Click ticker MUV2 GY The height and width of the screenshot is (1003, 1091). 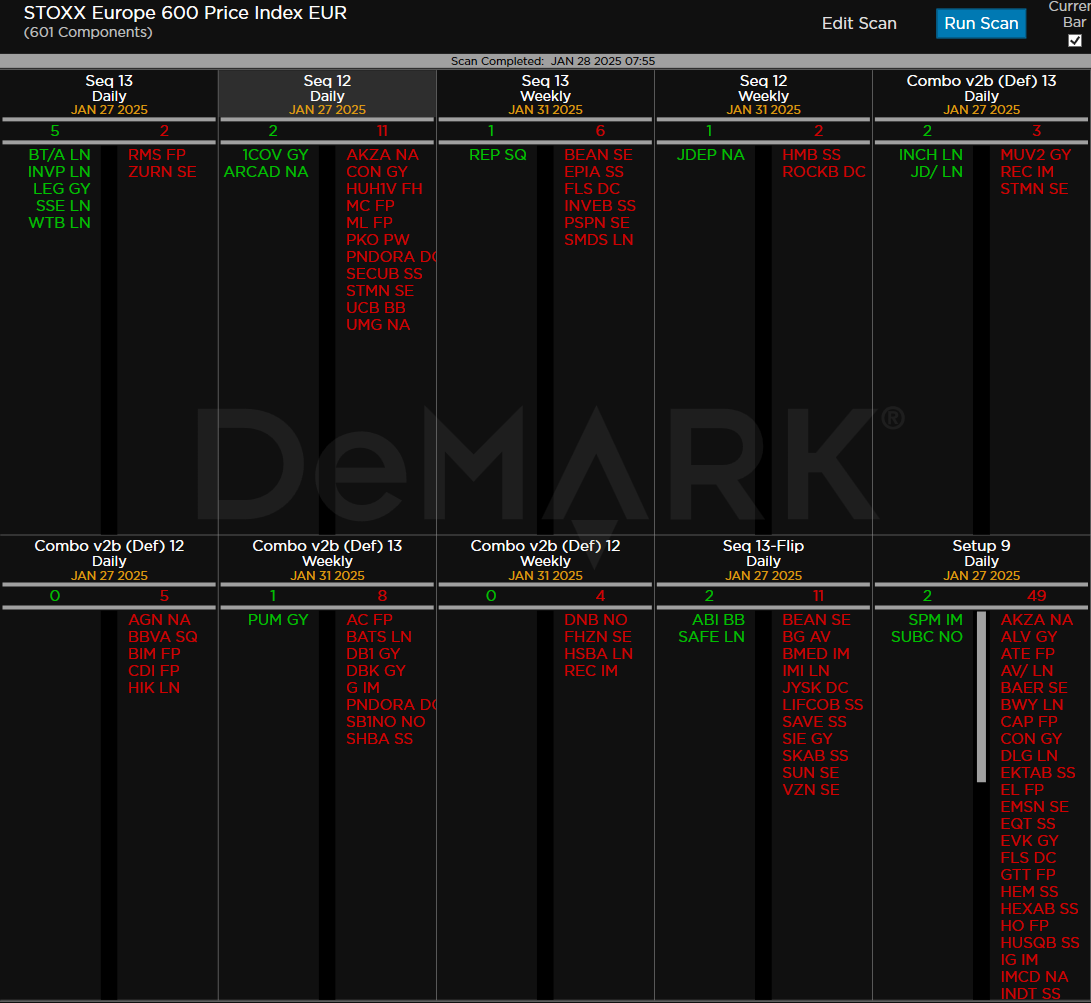pos(1035,155)
